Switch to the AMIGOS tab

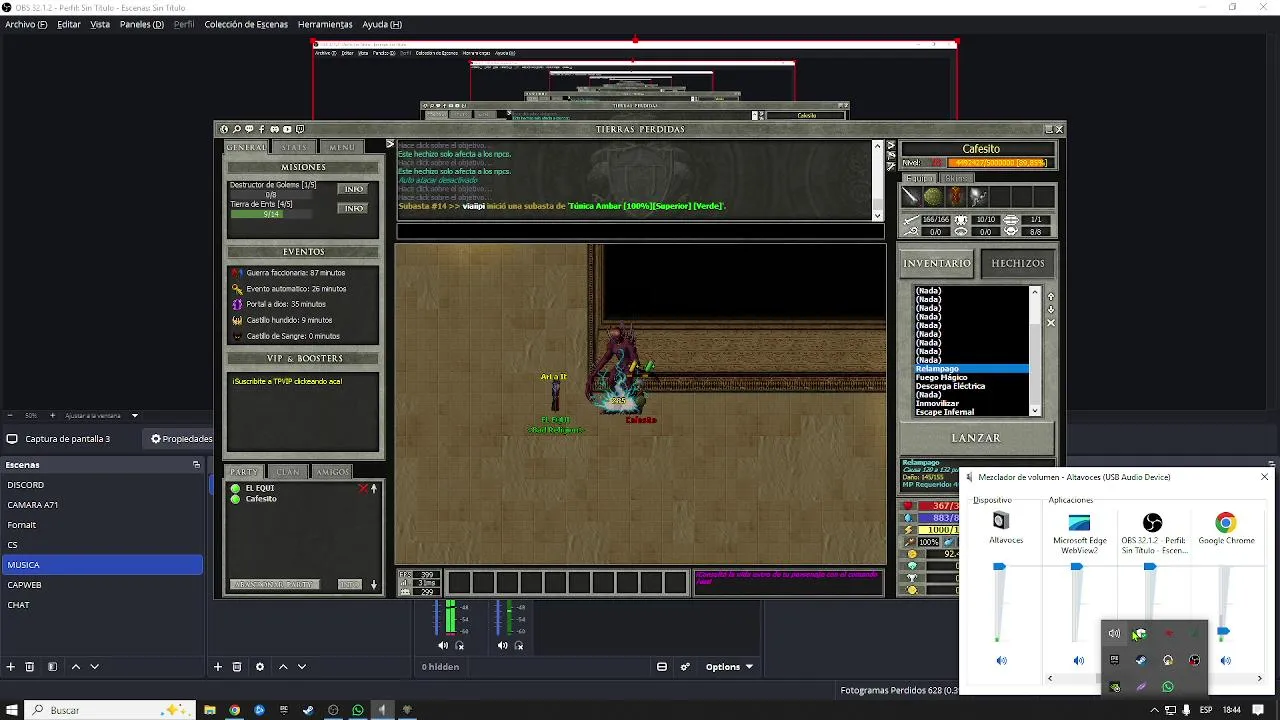[x=333, y=472]
